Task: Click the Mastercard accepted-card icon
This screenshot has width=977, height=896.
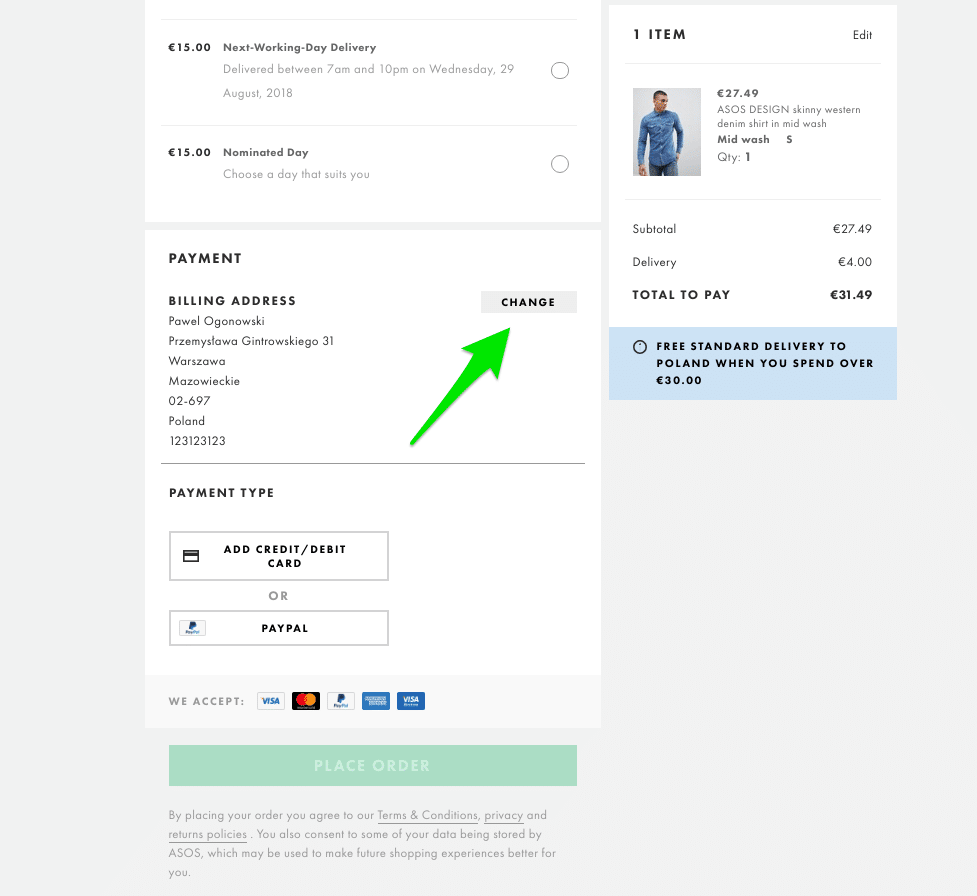Action: point(306,701)
